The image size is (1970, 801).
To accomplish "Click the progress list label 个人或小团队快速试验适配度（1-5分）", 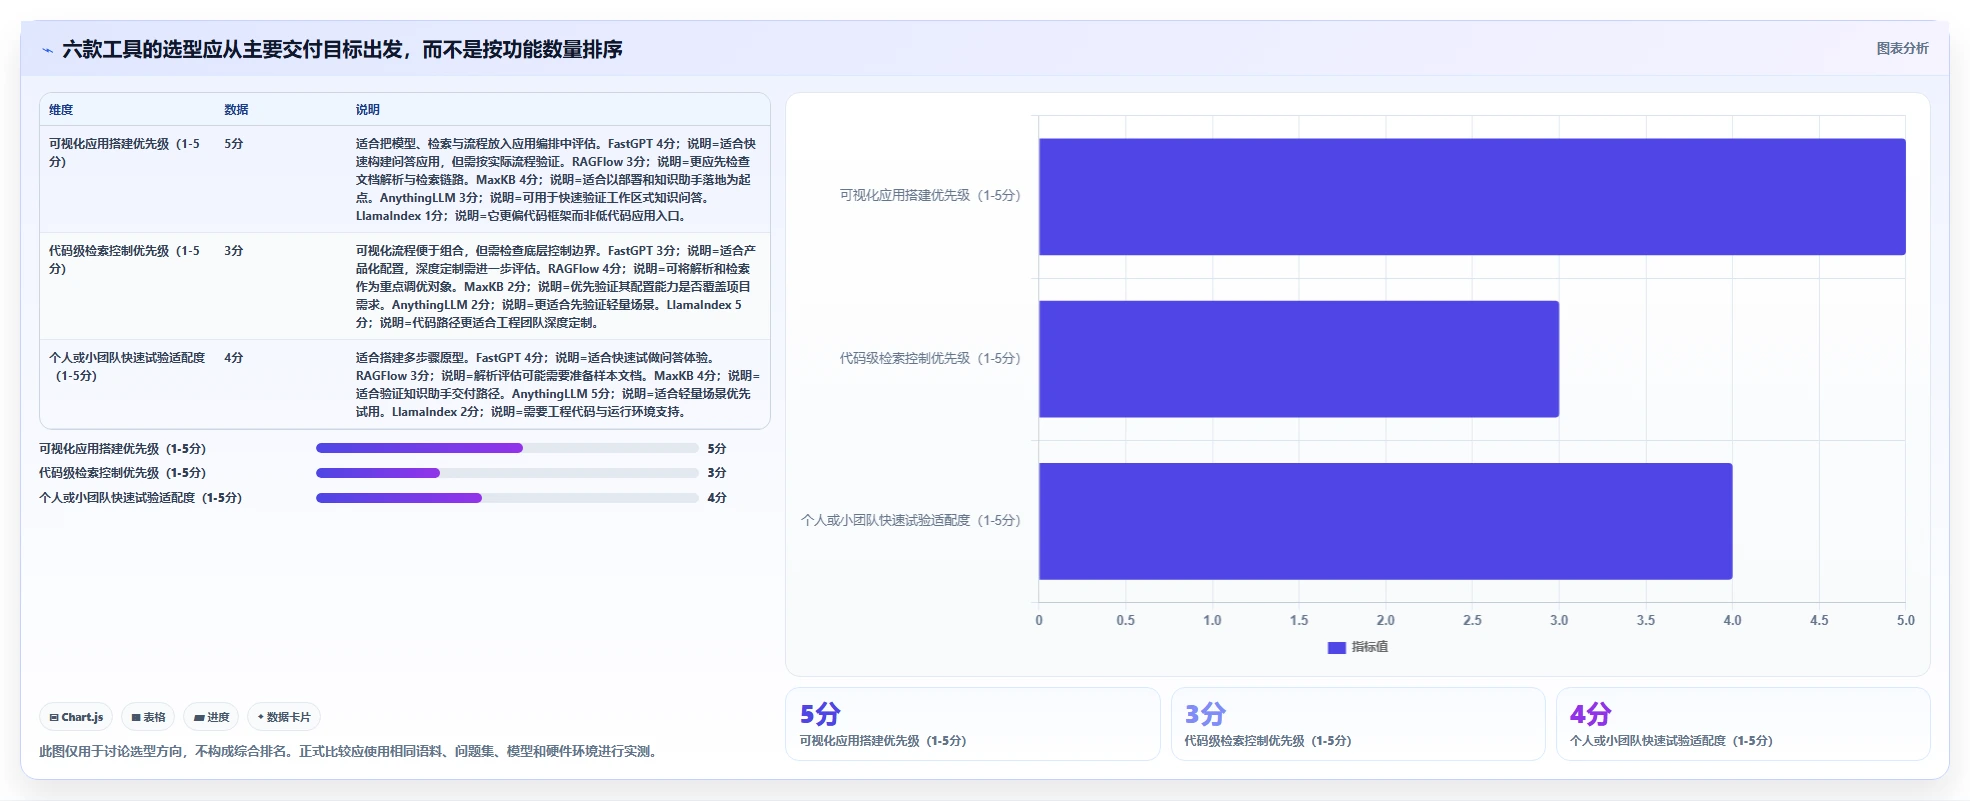I will pos(140,498).
